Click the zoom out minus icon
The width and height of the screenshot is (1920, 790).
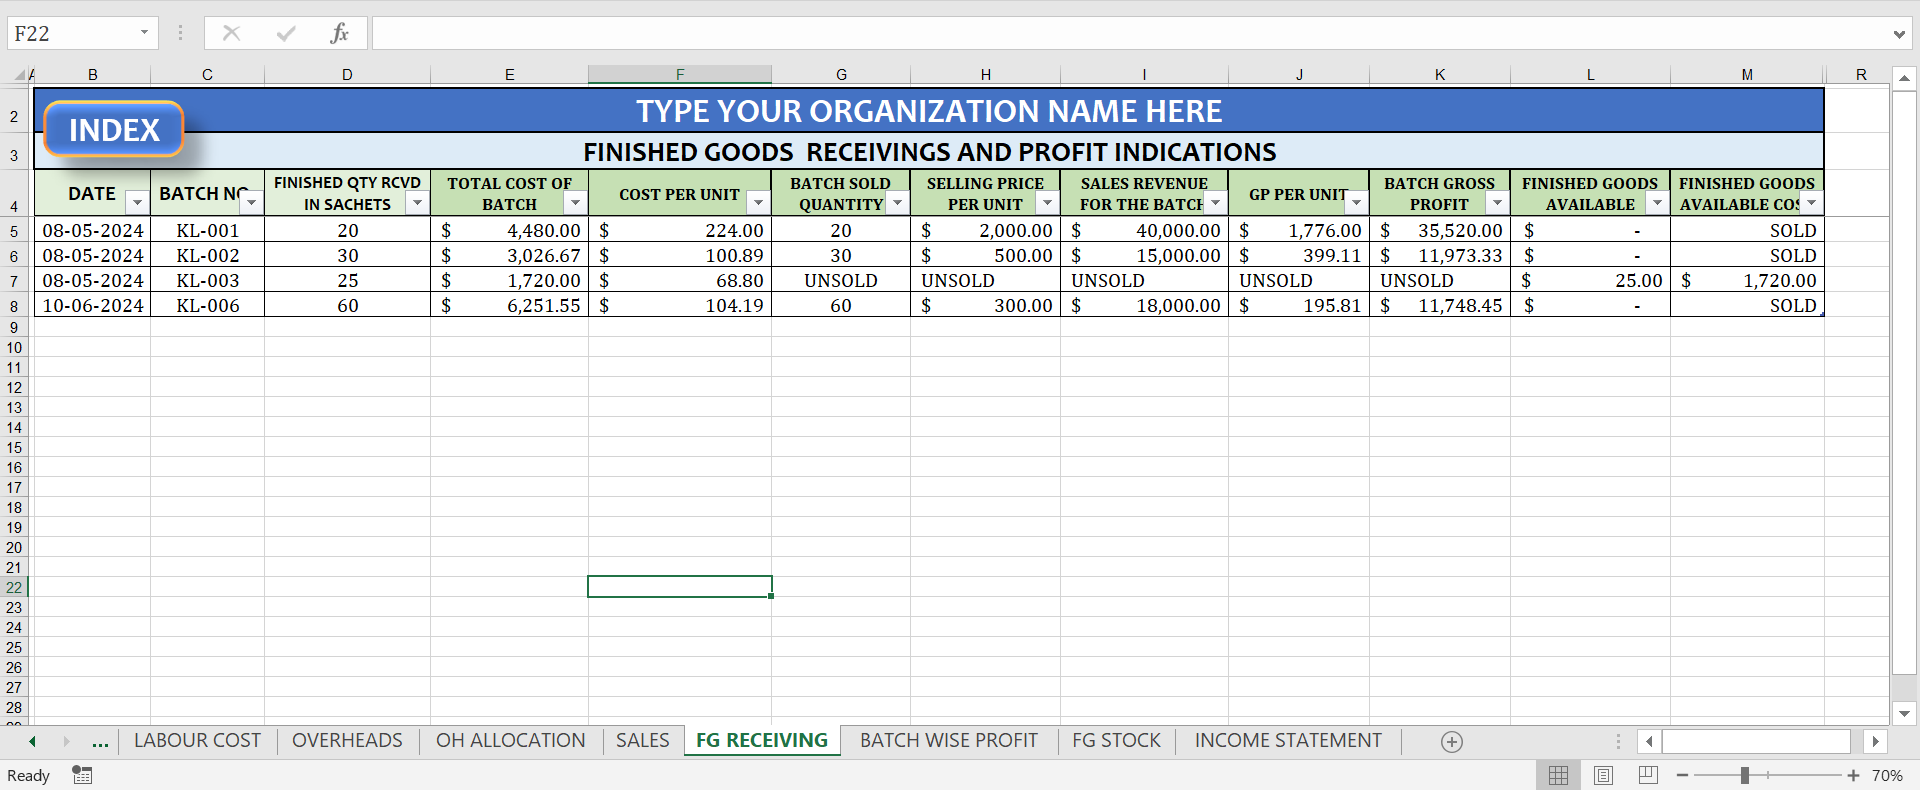(x=1683, y=775)
